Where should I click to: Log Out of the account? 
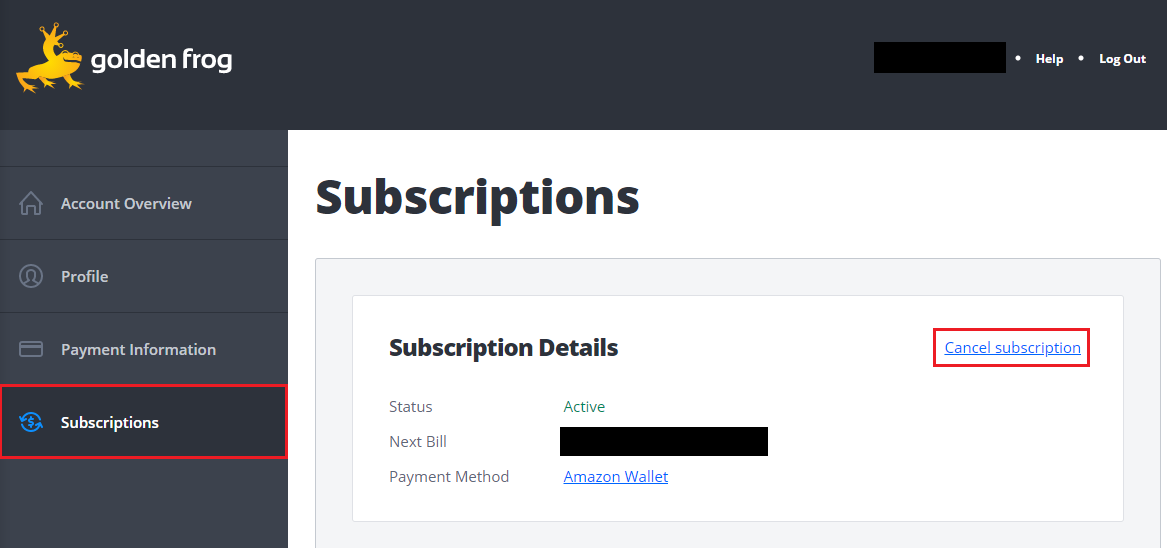1122,59
